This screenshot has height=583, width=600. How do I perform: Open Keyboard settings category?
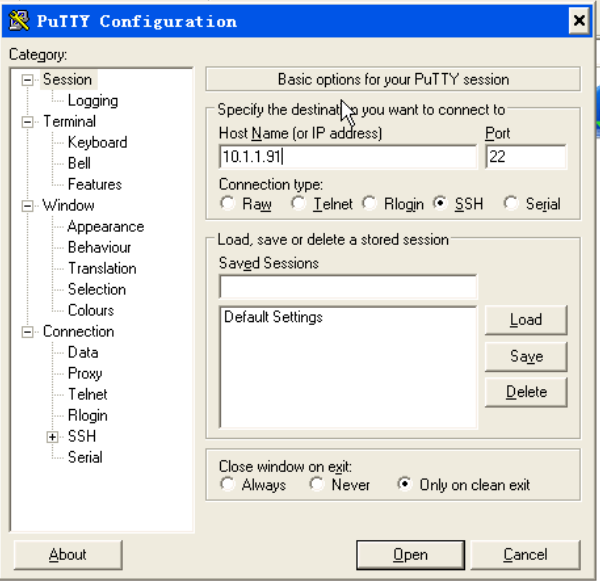97,143
